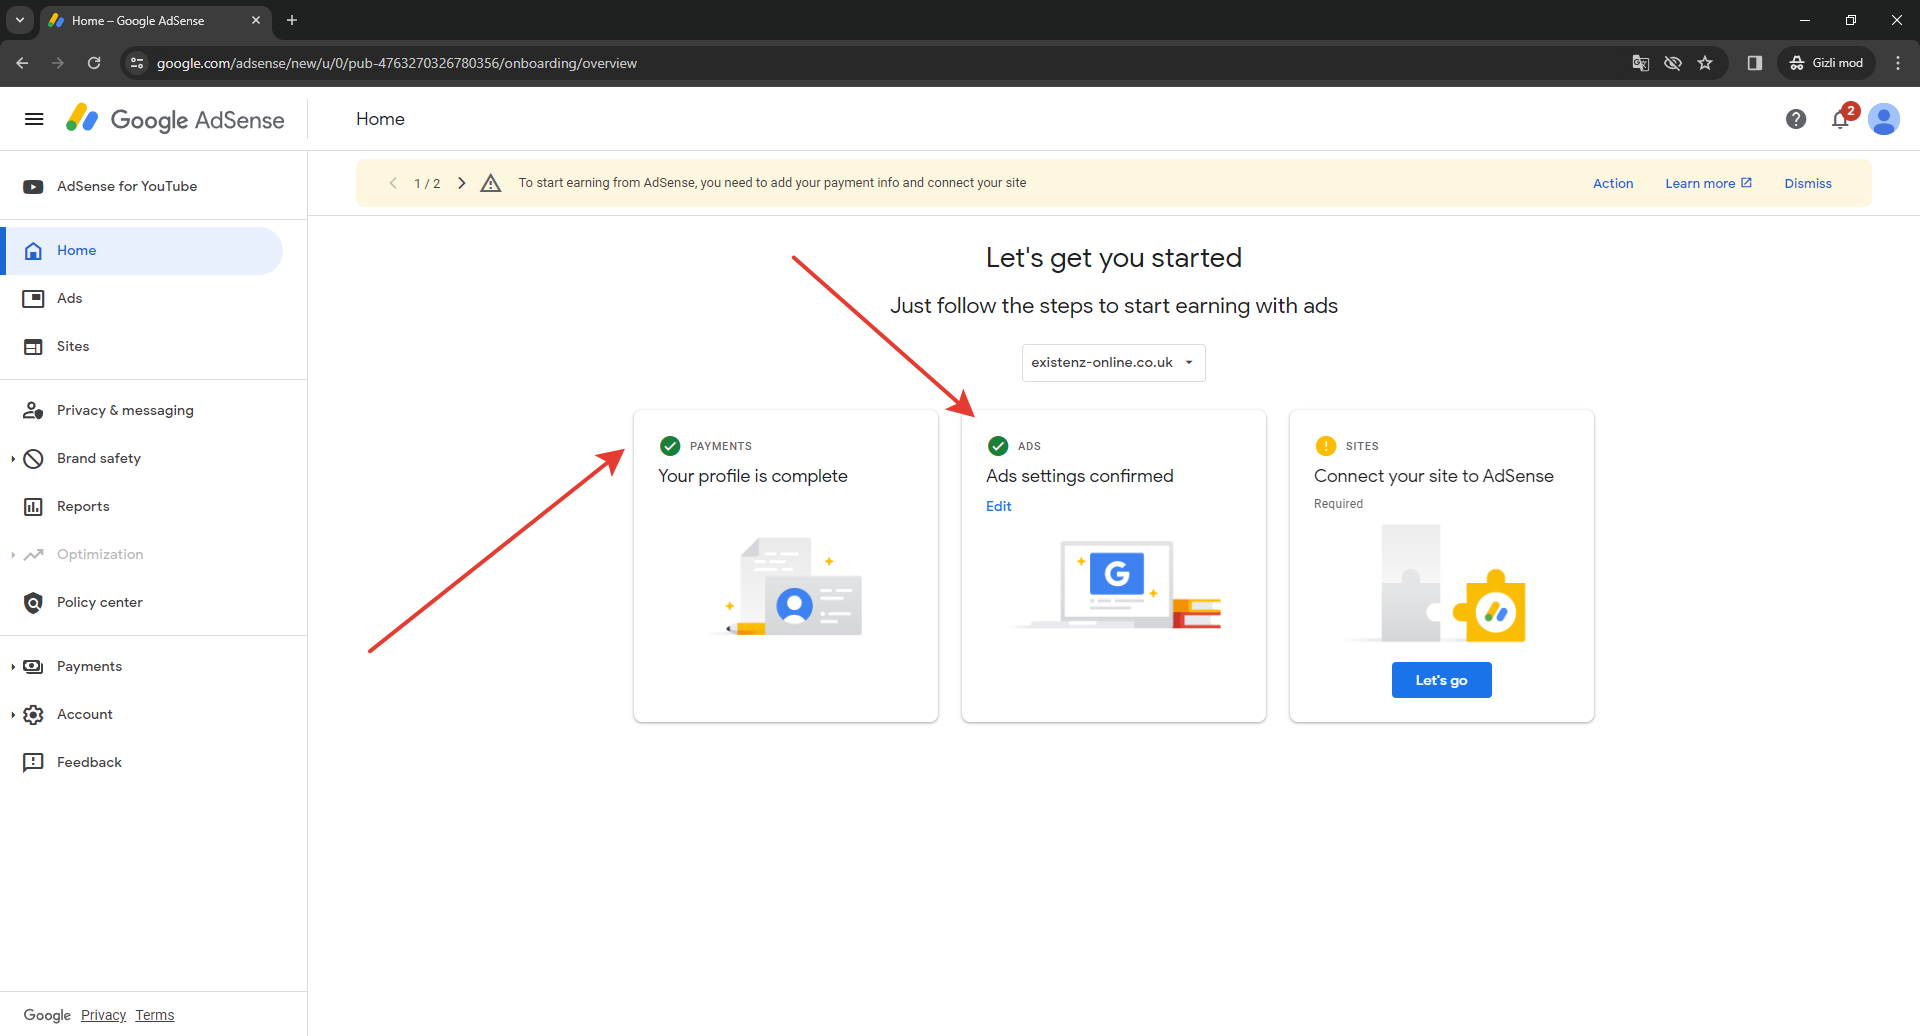
Task: Expand the Brand safety submenu arrow
Action: (12, 459)
